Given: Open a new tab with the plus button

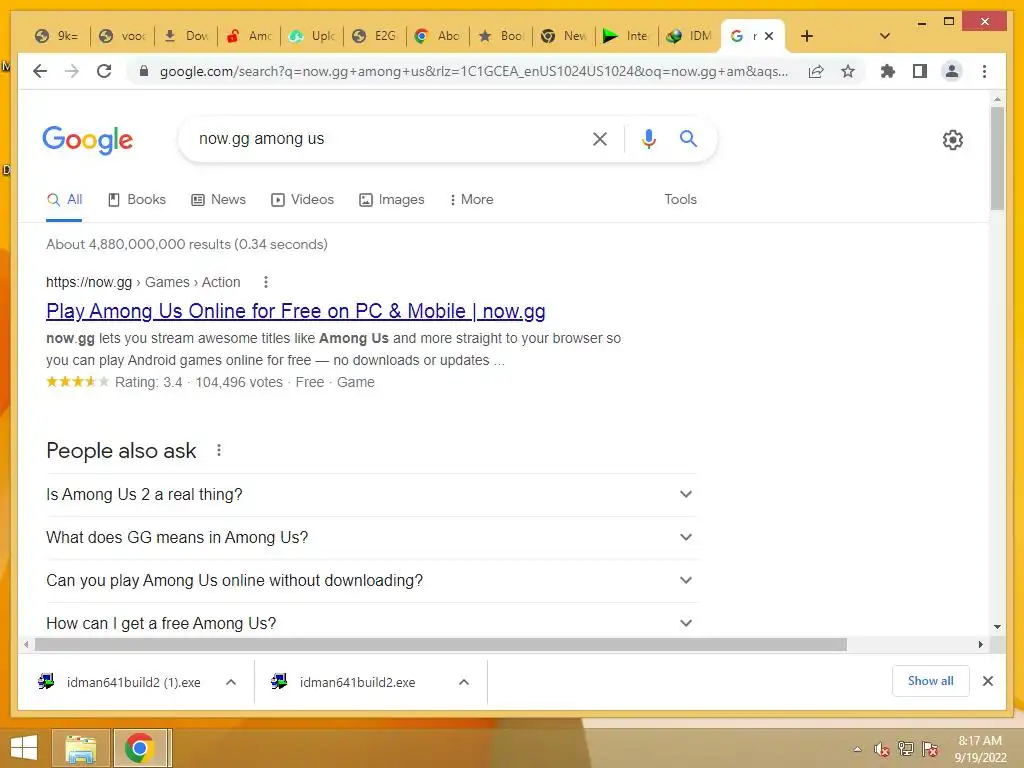Looking at the screenshot, I should click(x=807, y=36).
